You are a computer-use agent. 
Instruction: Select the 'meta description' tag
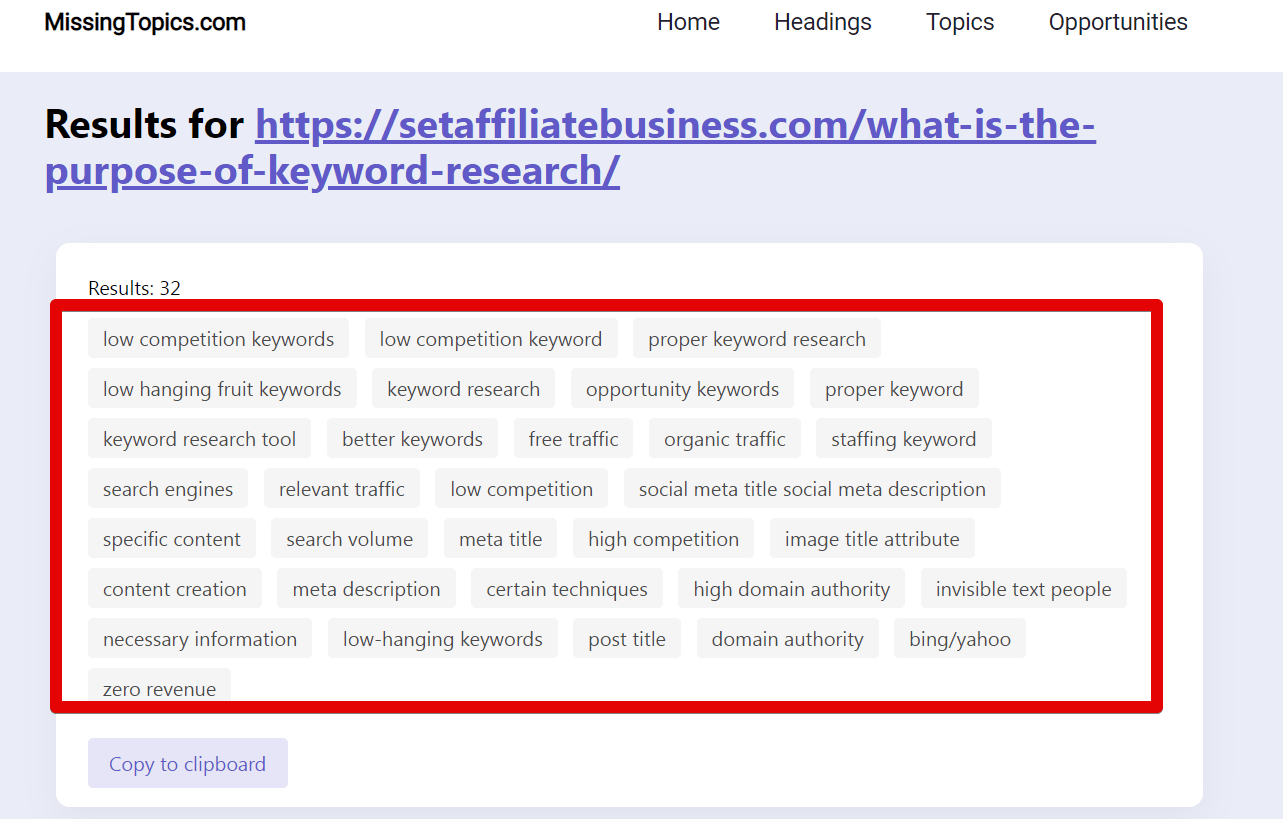pos(366,589)
